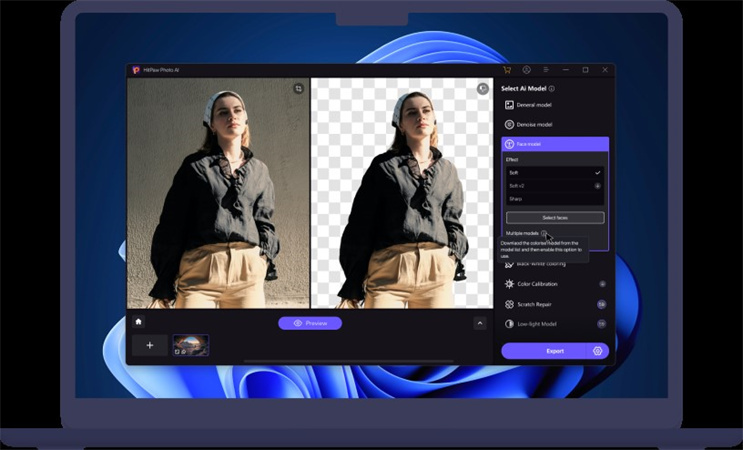Open the user account icon
This screenshot has height=450, width=743.
tap(526, 70)
